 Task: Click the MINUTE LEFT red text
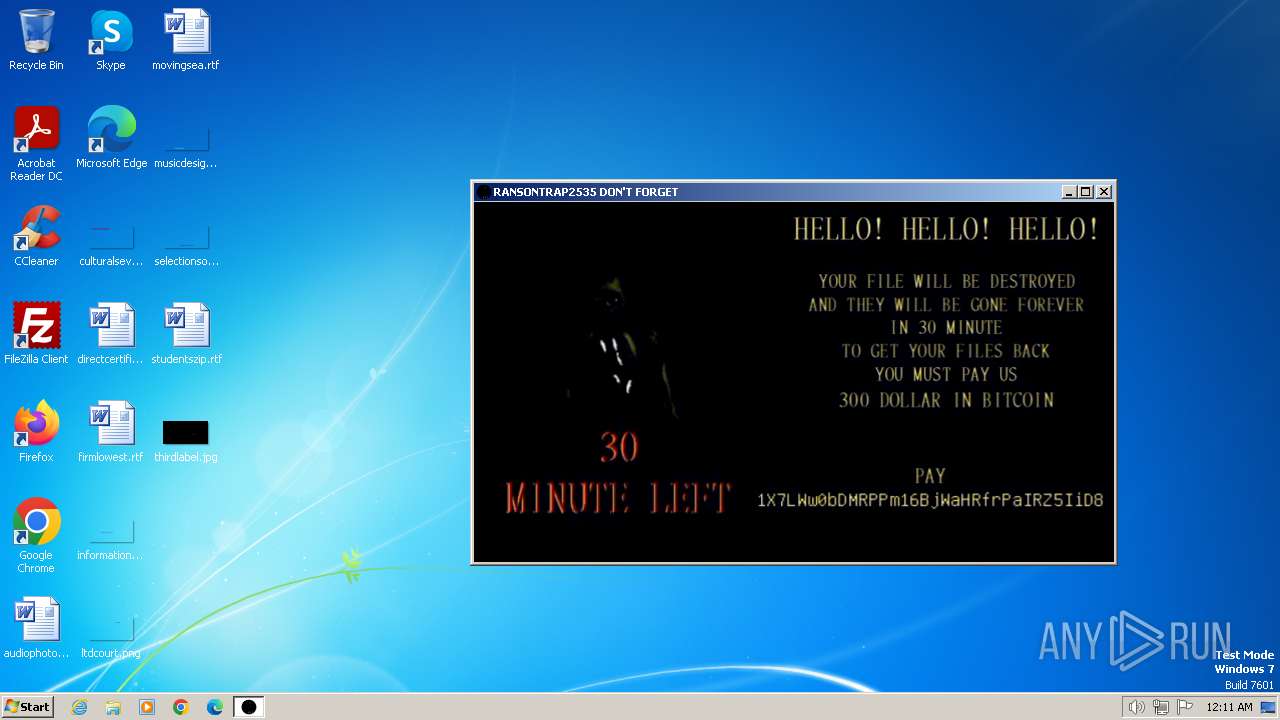(x=618, y=498)
